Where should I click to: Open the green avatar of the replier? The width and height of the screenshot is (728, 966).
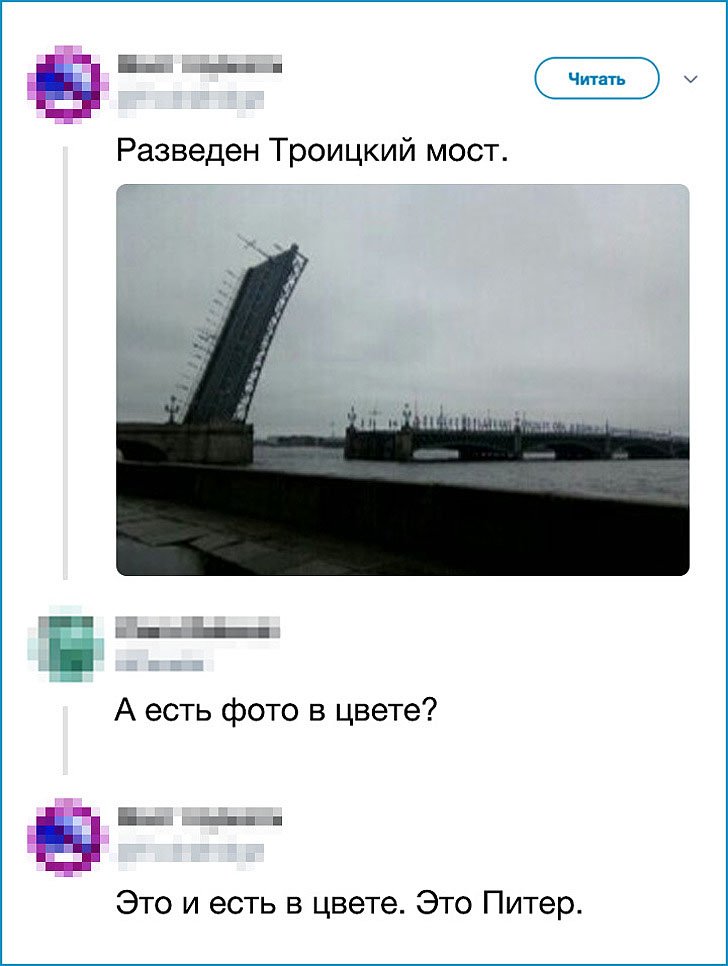coord(67,644)
